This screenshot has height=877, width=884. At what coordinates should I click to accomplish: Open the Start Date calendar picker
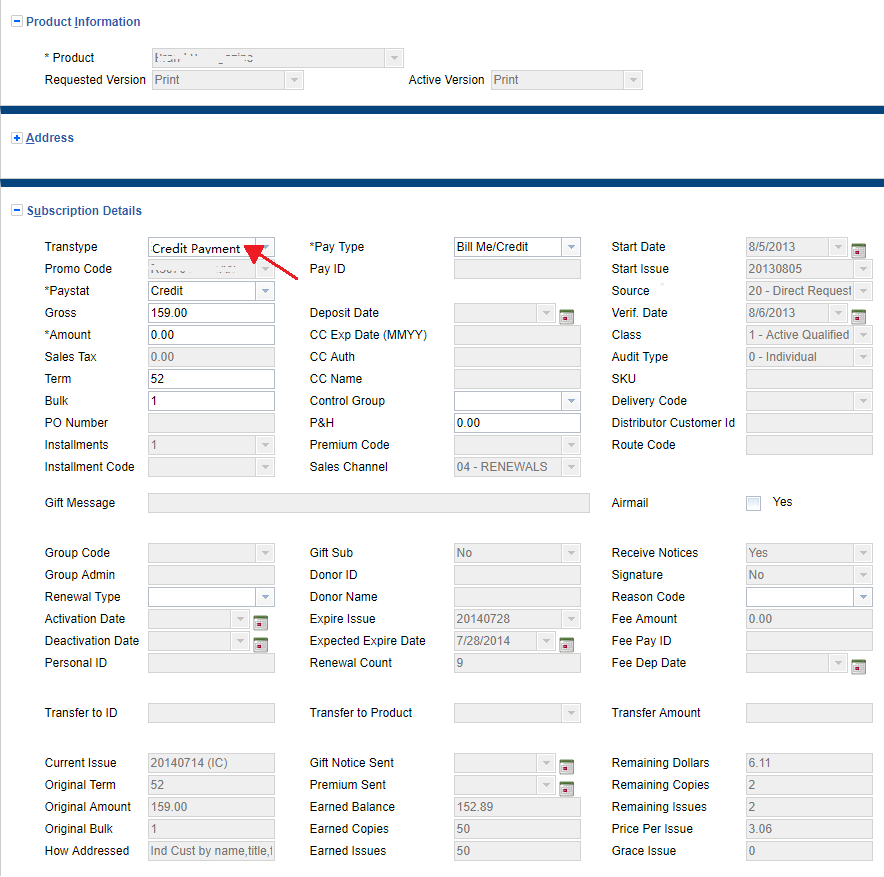click(x=858, y=250)
